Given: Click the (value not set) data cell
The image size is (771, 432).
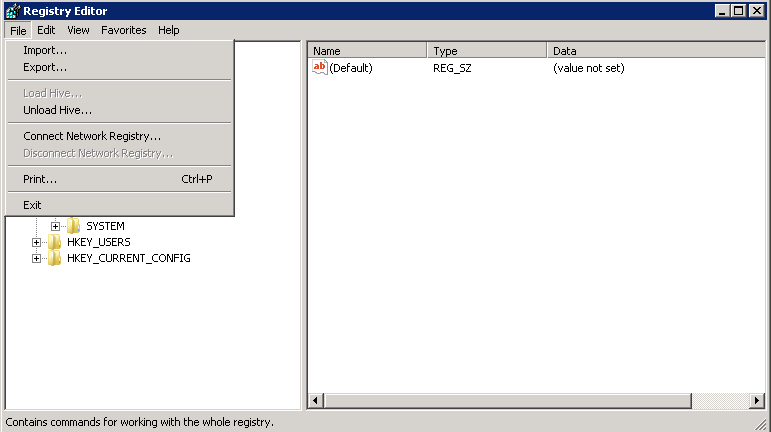Looking at the screenshot, I should [589, 68].
